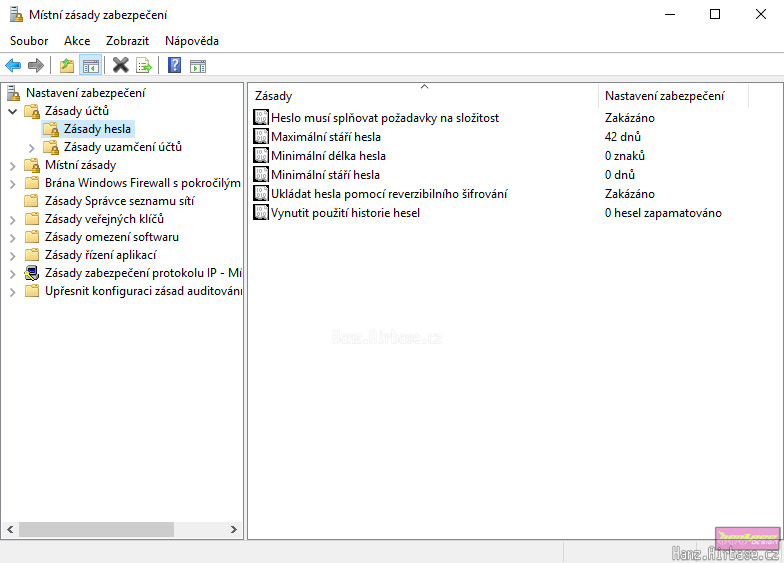784x563 pixels.
Task: Maximize the Místní zásady zabezpečení window
Action: [x=715, y=14]
